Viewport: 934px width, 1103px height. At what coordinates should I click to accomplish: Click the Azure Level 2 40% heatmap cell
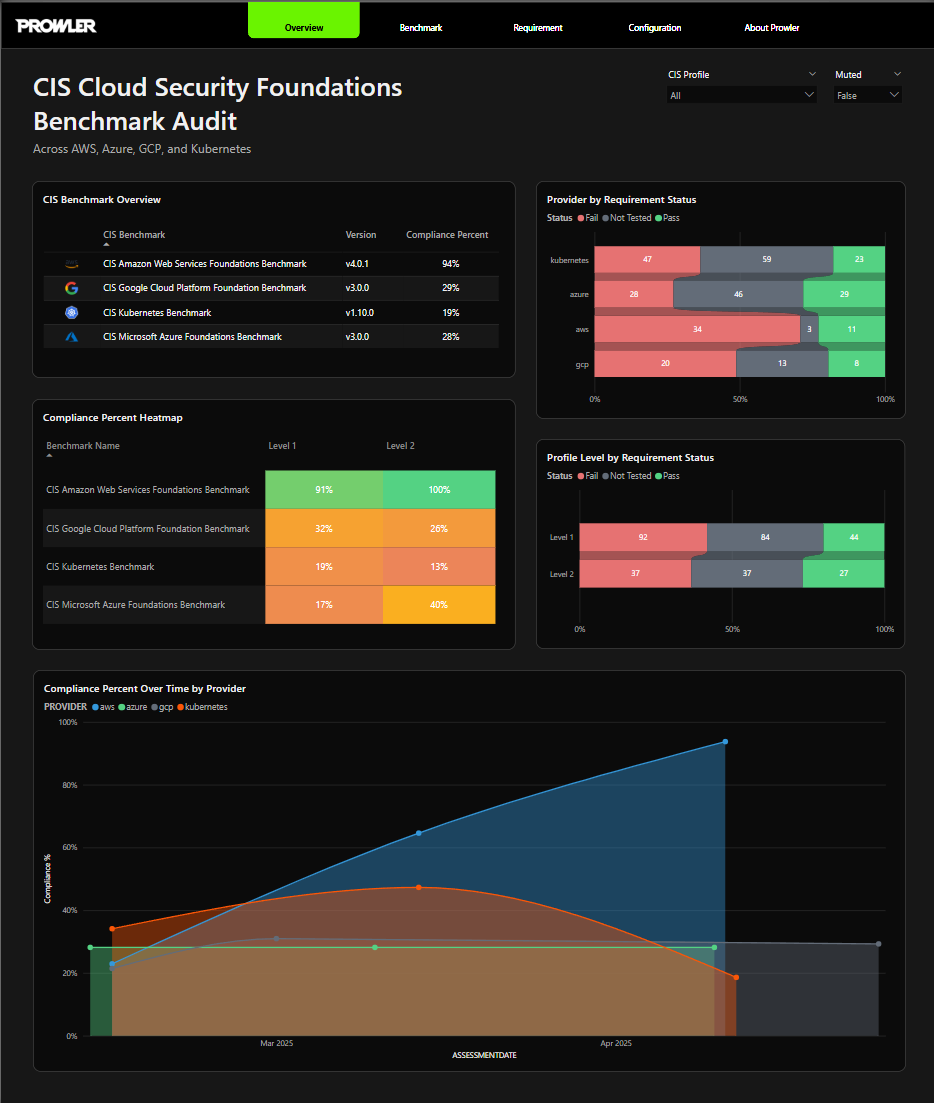[439, 605]
